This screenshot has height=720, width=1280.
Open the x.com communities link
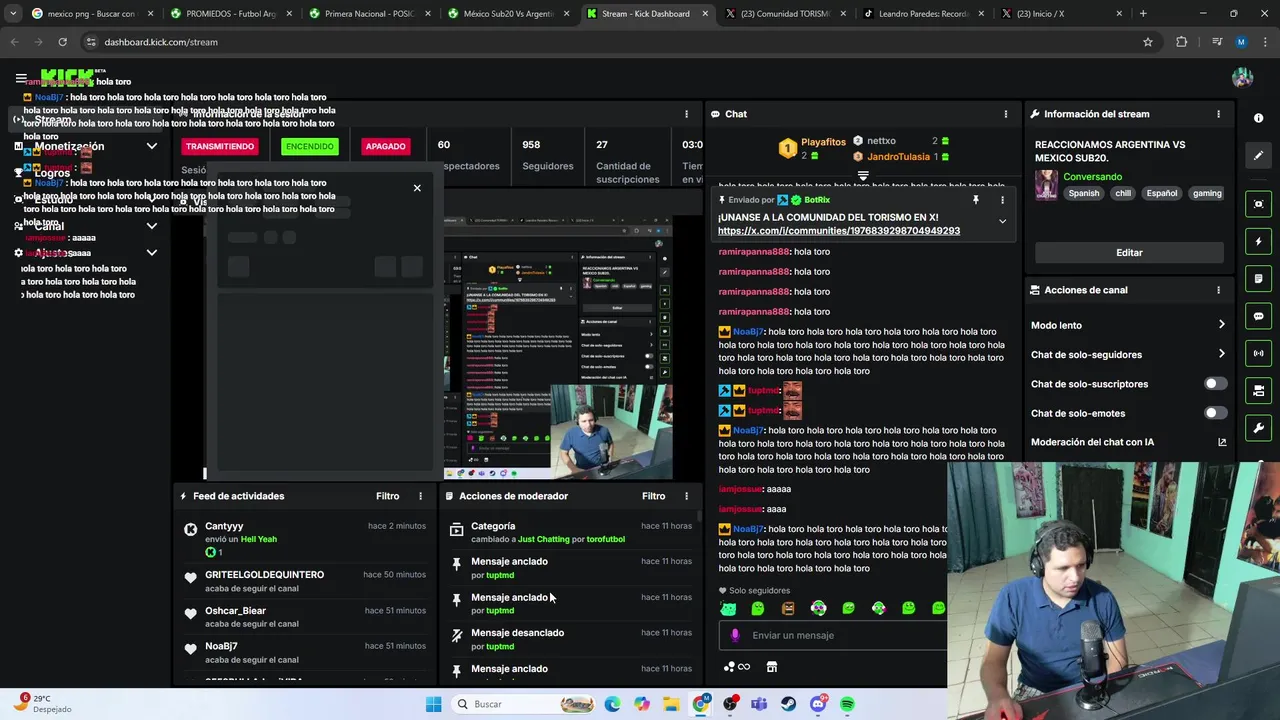838,231
